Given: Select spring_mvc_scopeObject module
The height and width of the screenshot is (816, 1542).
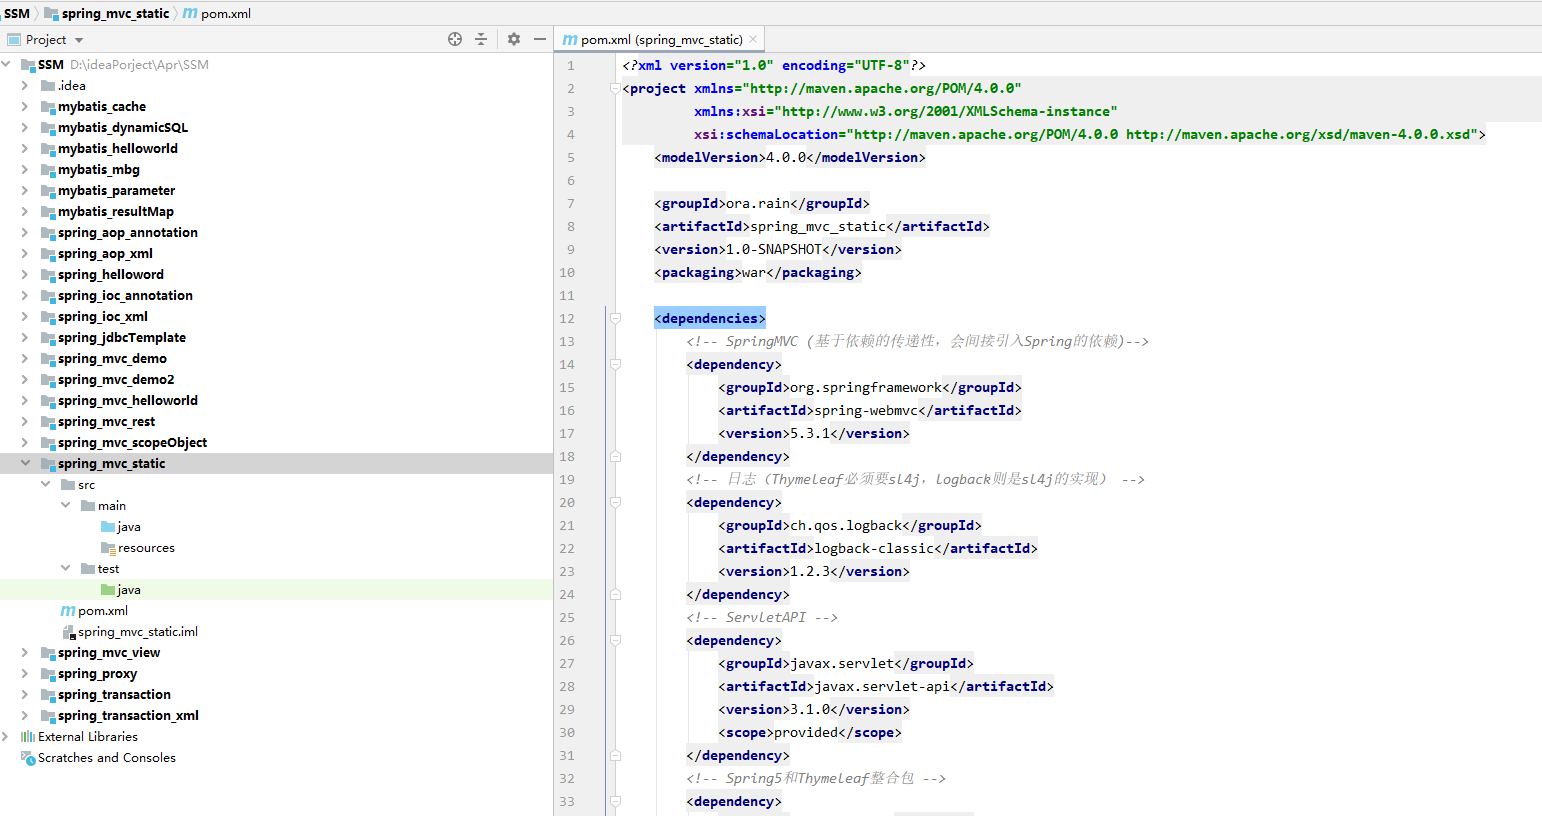Looking at the screenshot, I should click(x=133, y=442).
